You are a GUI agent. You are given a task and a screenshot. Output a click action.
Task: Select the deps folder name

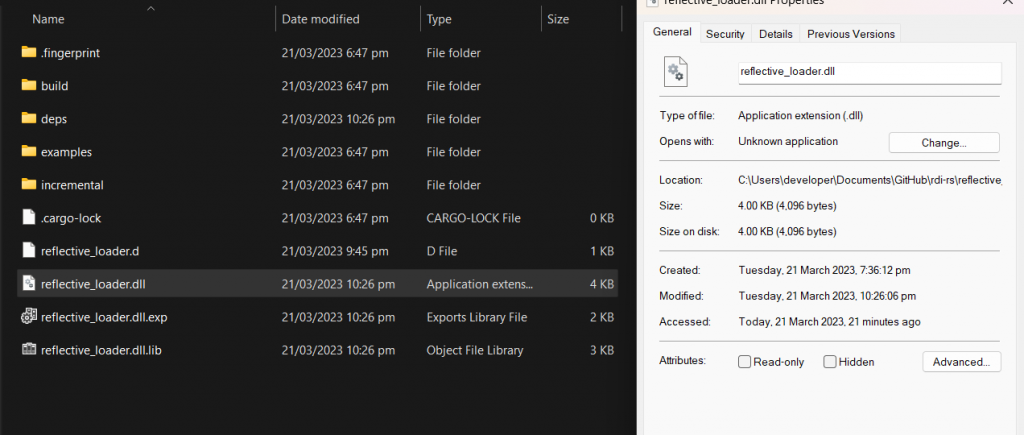point(54,119)
